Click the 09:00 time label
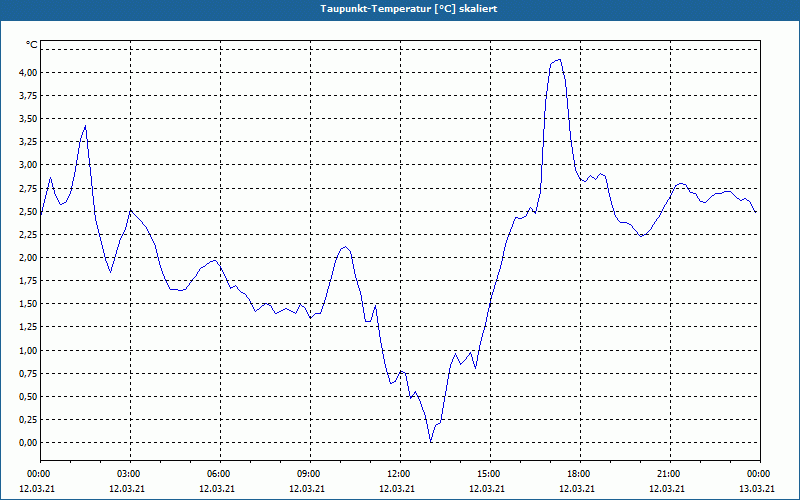Screen dimensions: 800x500 click(x=310, y=474)
